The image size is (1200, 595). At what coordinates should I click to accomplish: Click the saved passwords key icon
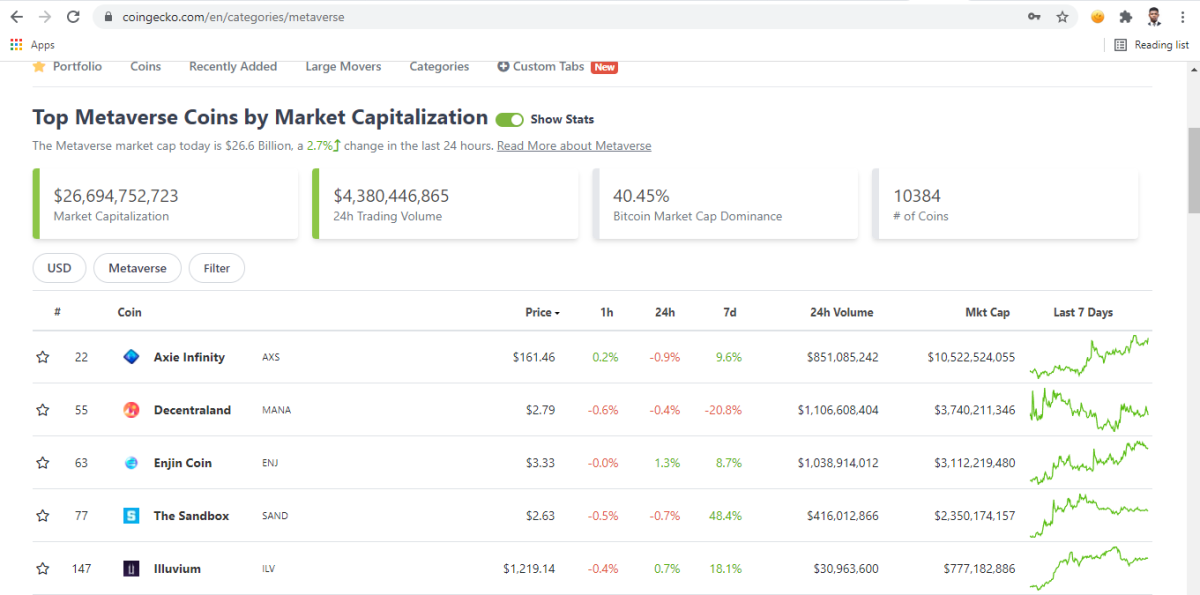click(x=1034, y=17)
